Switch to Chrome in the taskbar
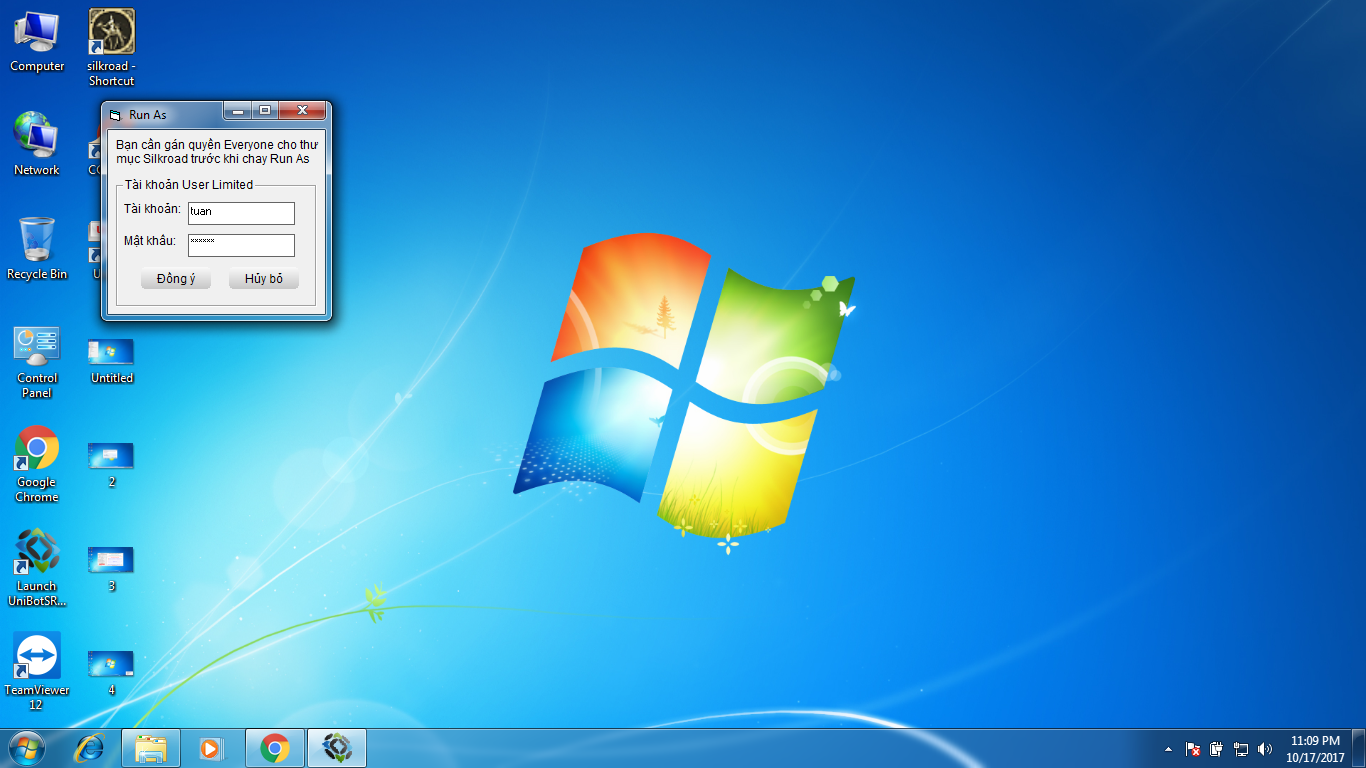 coord(275,748)
